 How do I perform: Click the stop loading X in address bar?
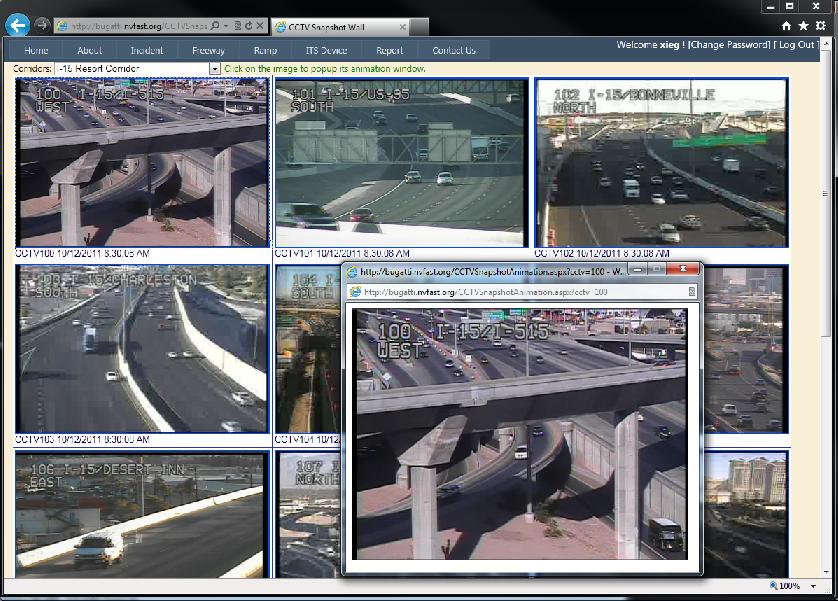[x=259, y=25]
